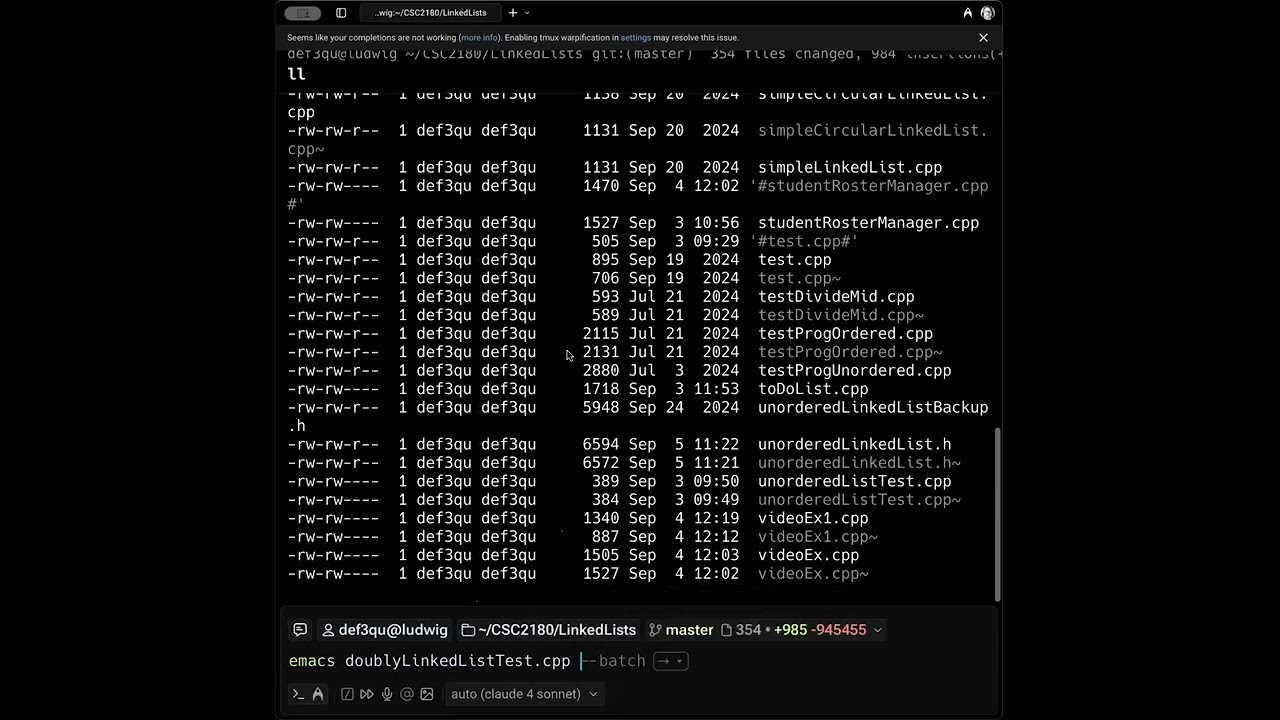Open the auto (claude 4 sonnet) model dropdown
Image resolution: width=1280 pixels, height=720 pixels.
524,694
